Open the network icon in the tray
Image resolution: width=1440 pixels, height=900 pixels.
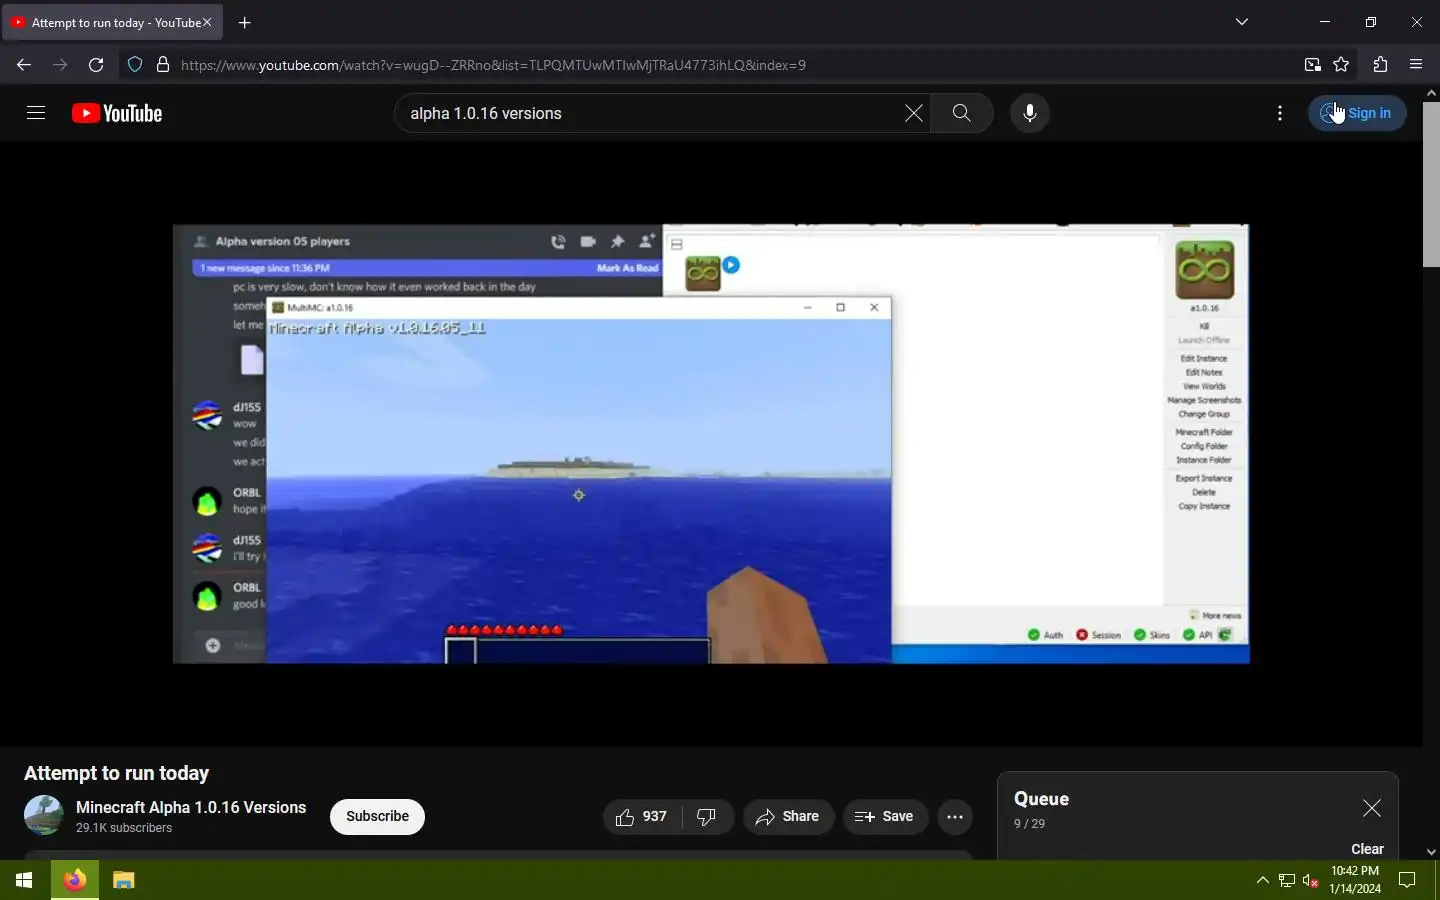[x=1287, y=880]
